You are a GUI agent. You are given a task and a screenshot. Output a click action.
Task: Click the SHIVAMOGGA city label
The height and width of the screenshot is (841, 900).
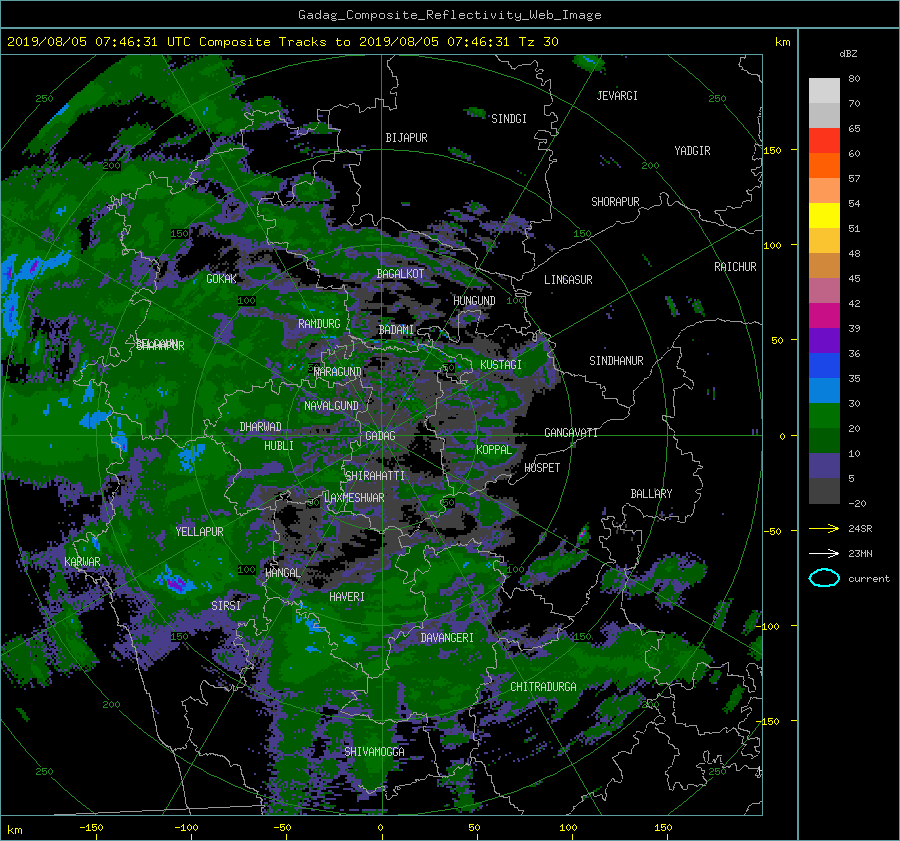(x=374, y=752)
